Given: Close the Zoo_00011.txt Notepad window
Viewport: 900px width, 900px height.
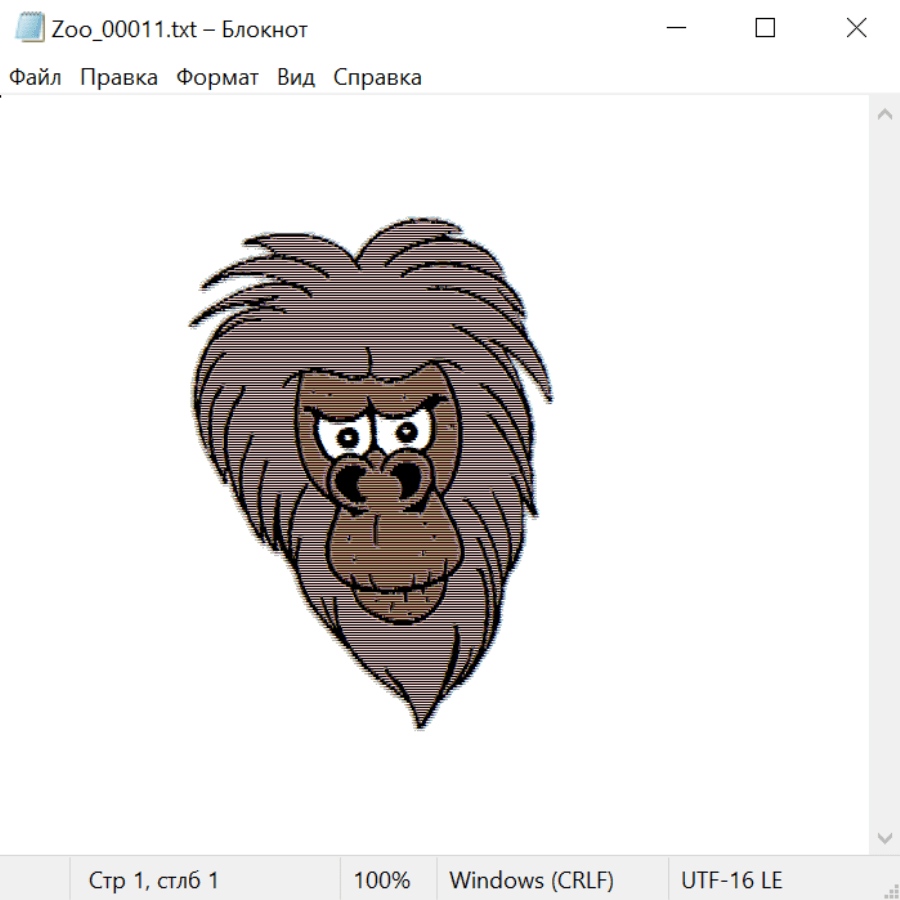Looking at the screenshot, I should 856,28.
